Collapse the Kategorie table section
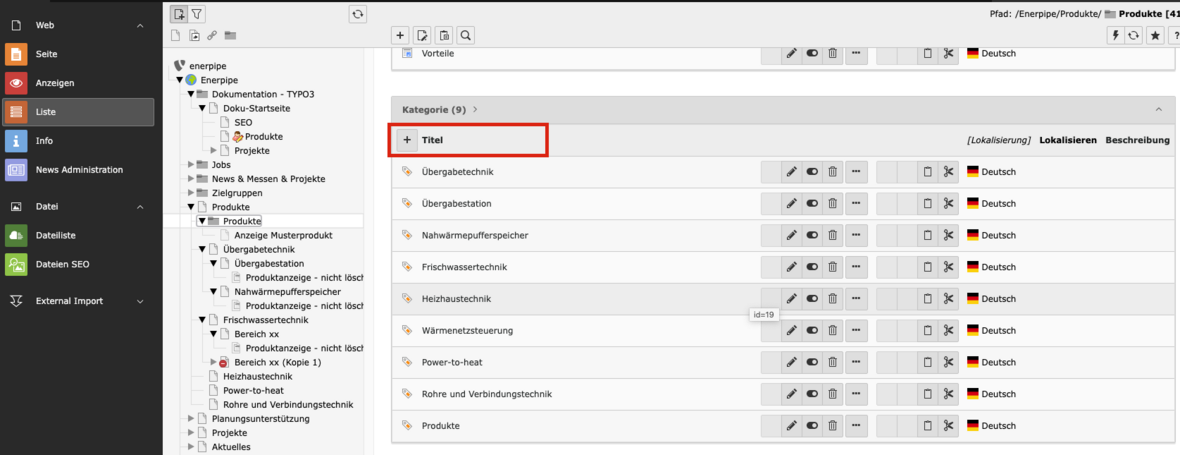1180x455 pixels. click(x=1159, y=110)
